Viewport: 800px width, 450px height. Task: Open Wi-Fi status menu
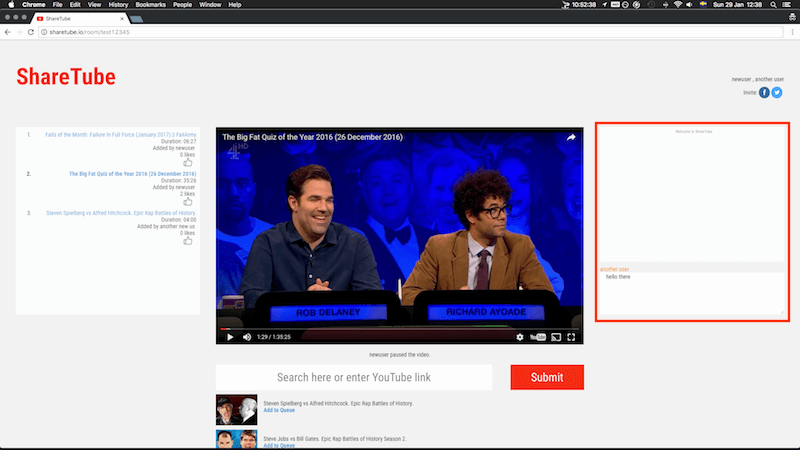click(x=678, y=5)
